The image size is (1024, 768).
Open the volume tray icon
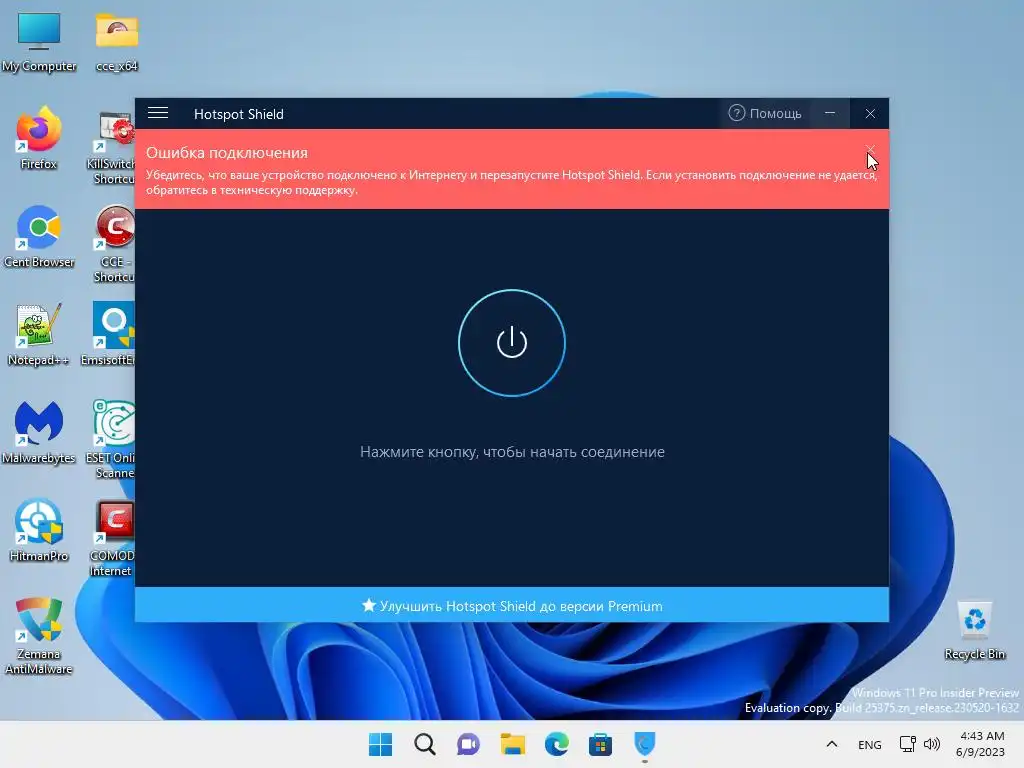point(932,744)
